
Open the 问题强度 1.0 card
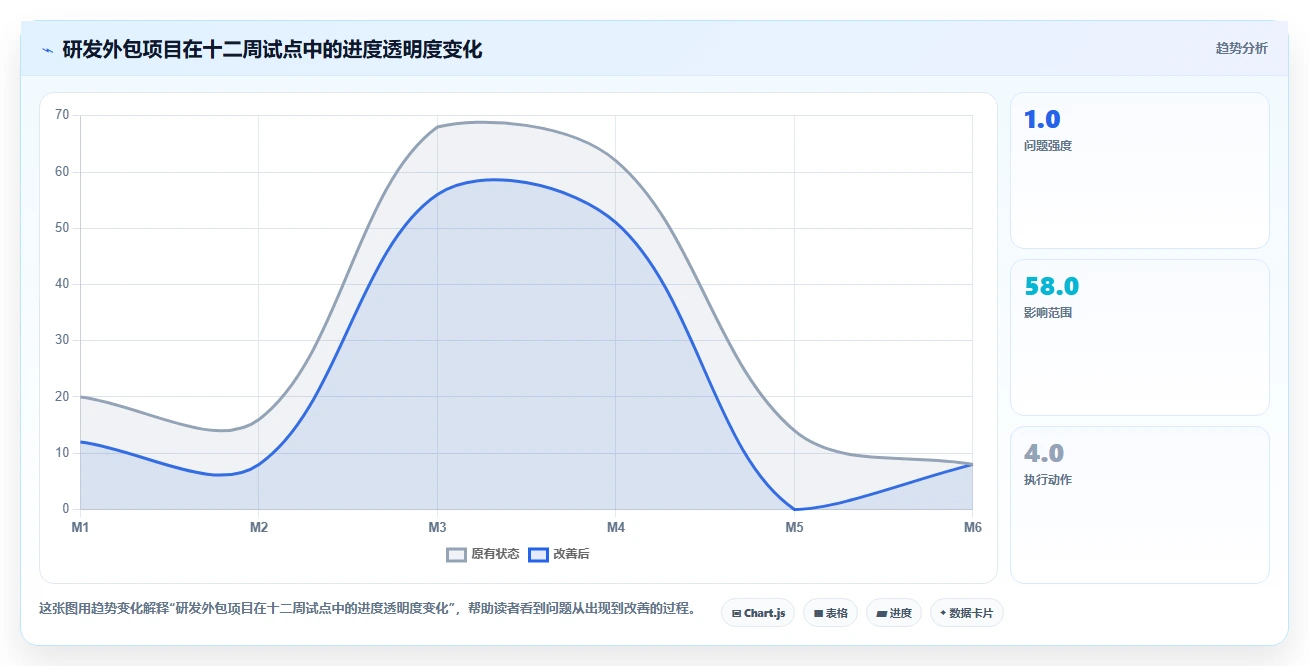pyautogui.click(x=1140, y=170)
